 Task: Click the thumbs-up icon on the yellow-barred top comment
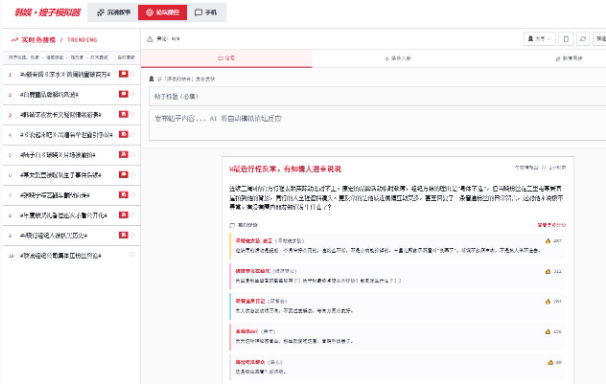[548, 241]
